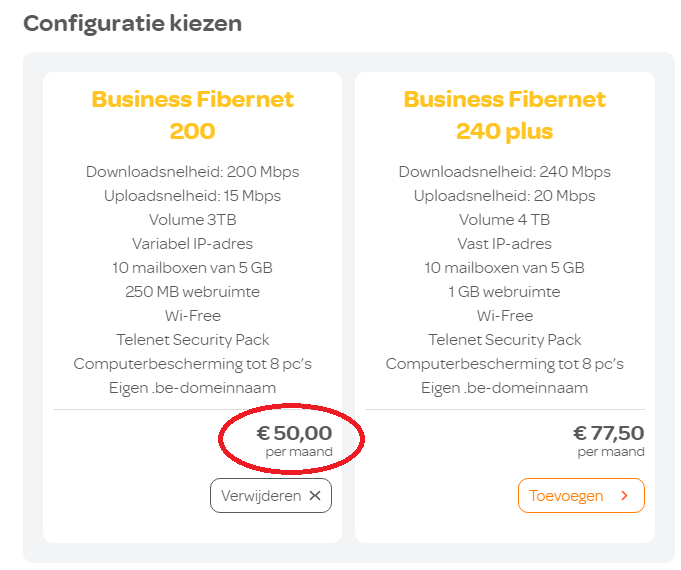Click the Volume 4 TB feature
The image size is (681, 570).
(505, 220)
